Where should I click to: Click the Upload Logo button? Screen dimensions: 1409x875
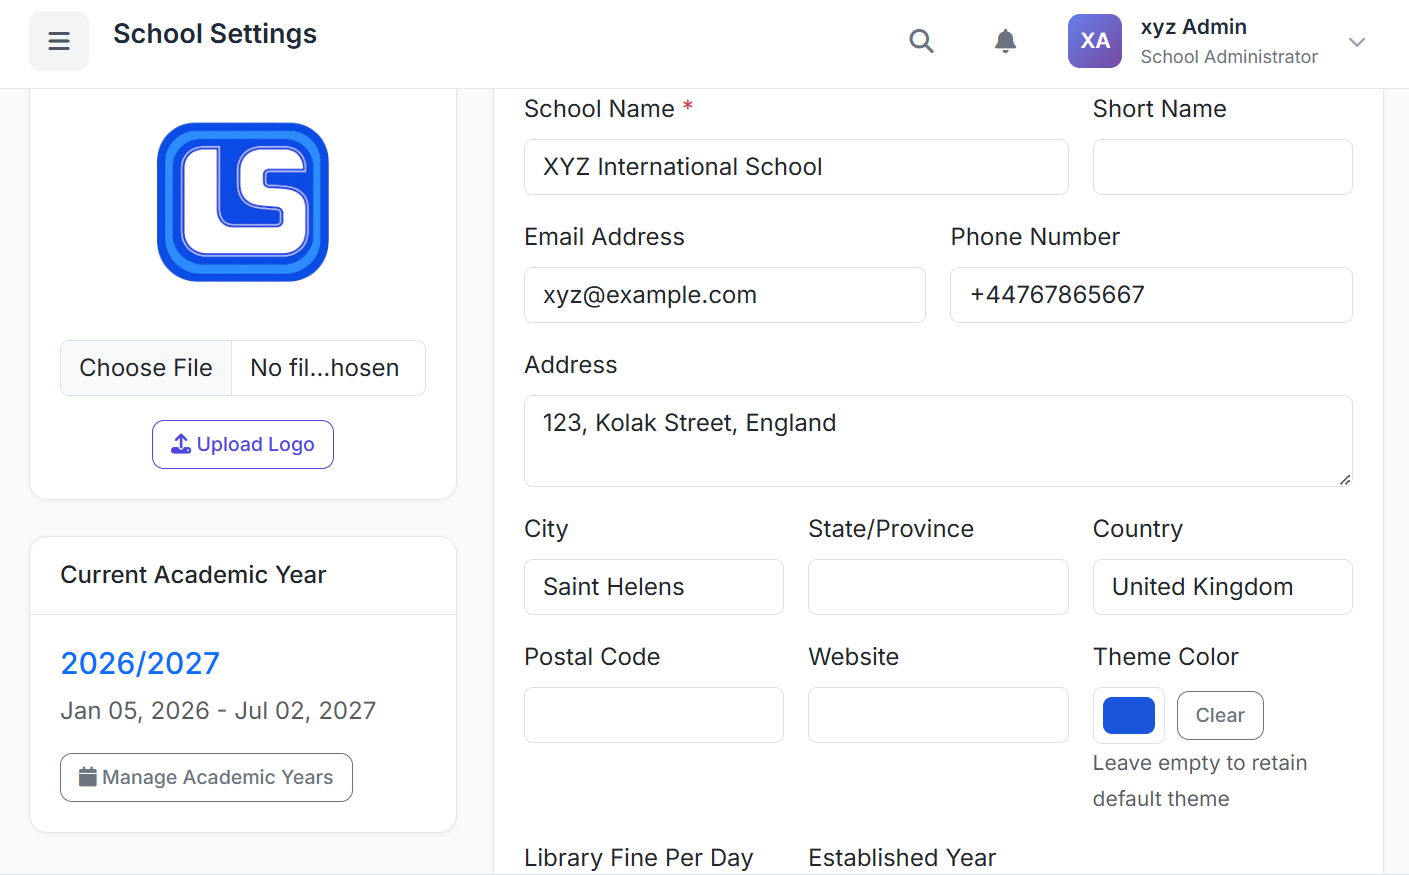coord(243,444)
